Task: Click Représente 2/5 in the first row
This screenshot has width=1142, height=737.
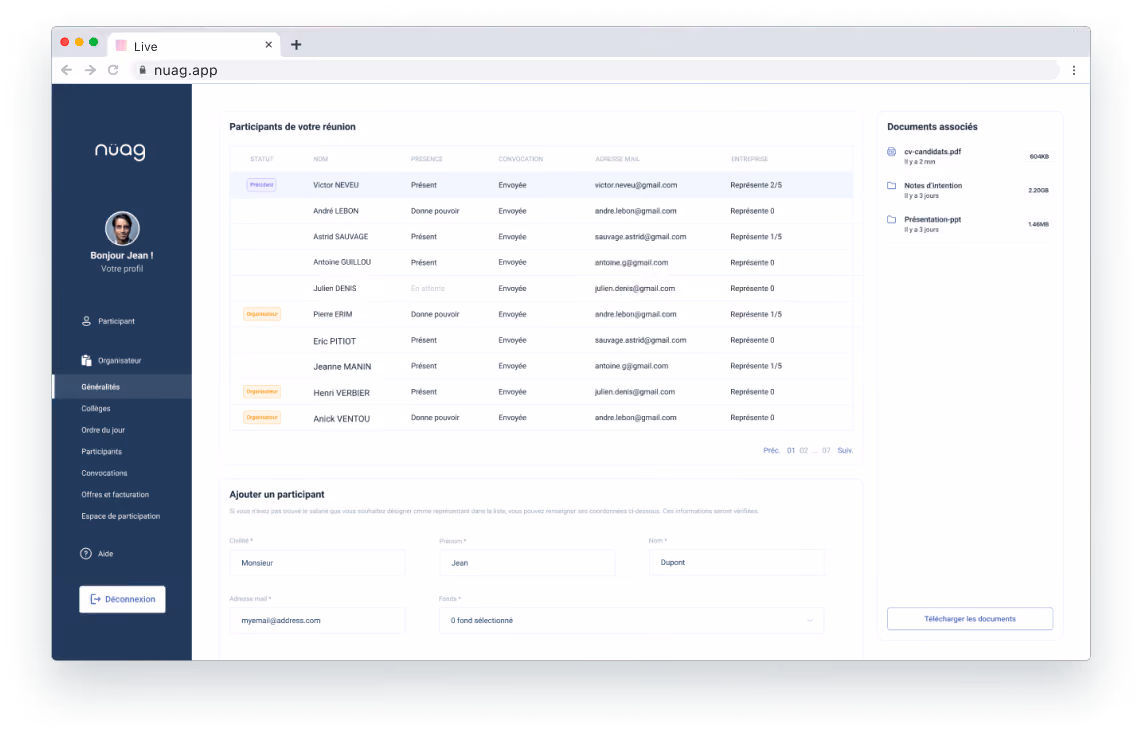Action: click(x=756, y=185)
